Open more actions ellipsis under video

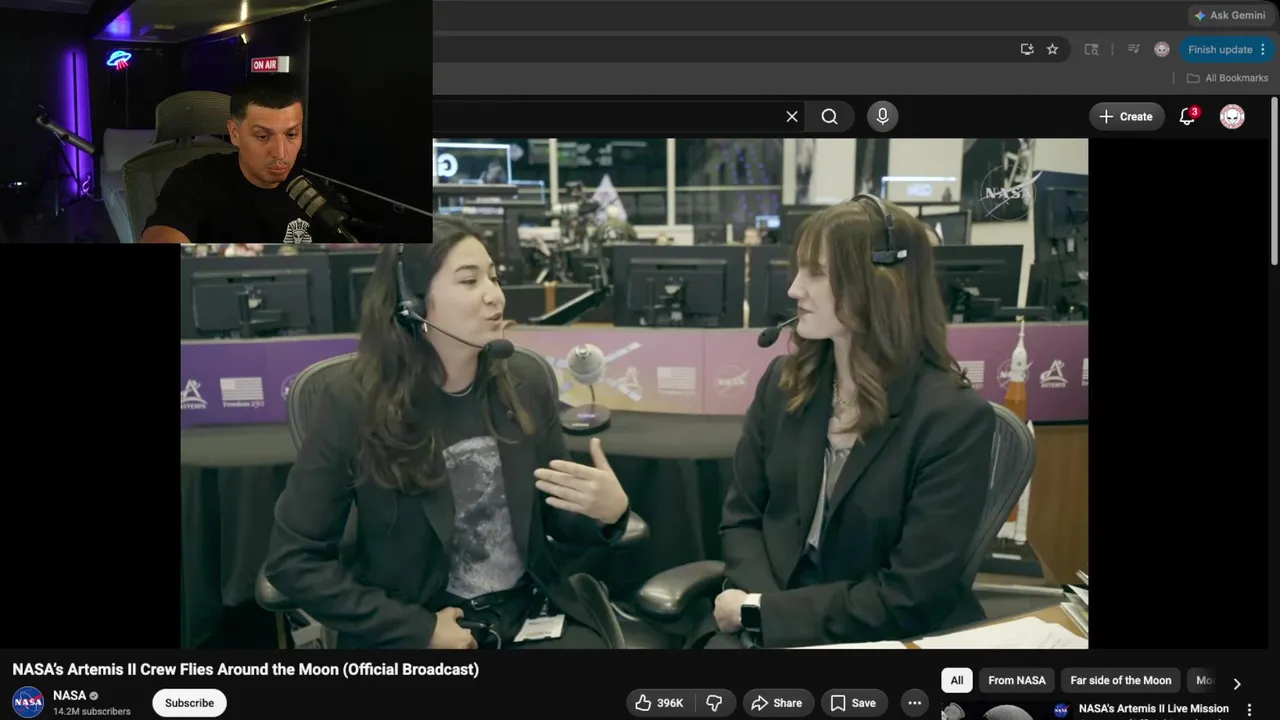point(914,703)
